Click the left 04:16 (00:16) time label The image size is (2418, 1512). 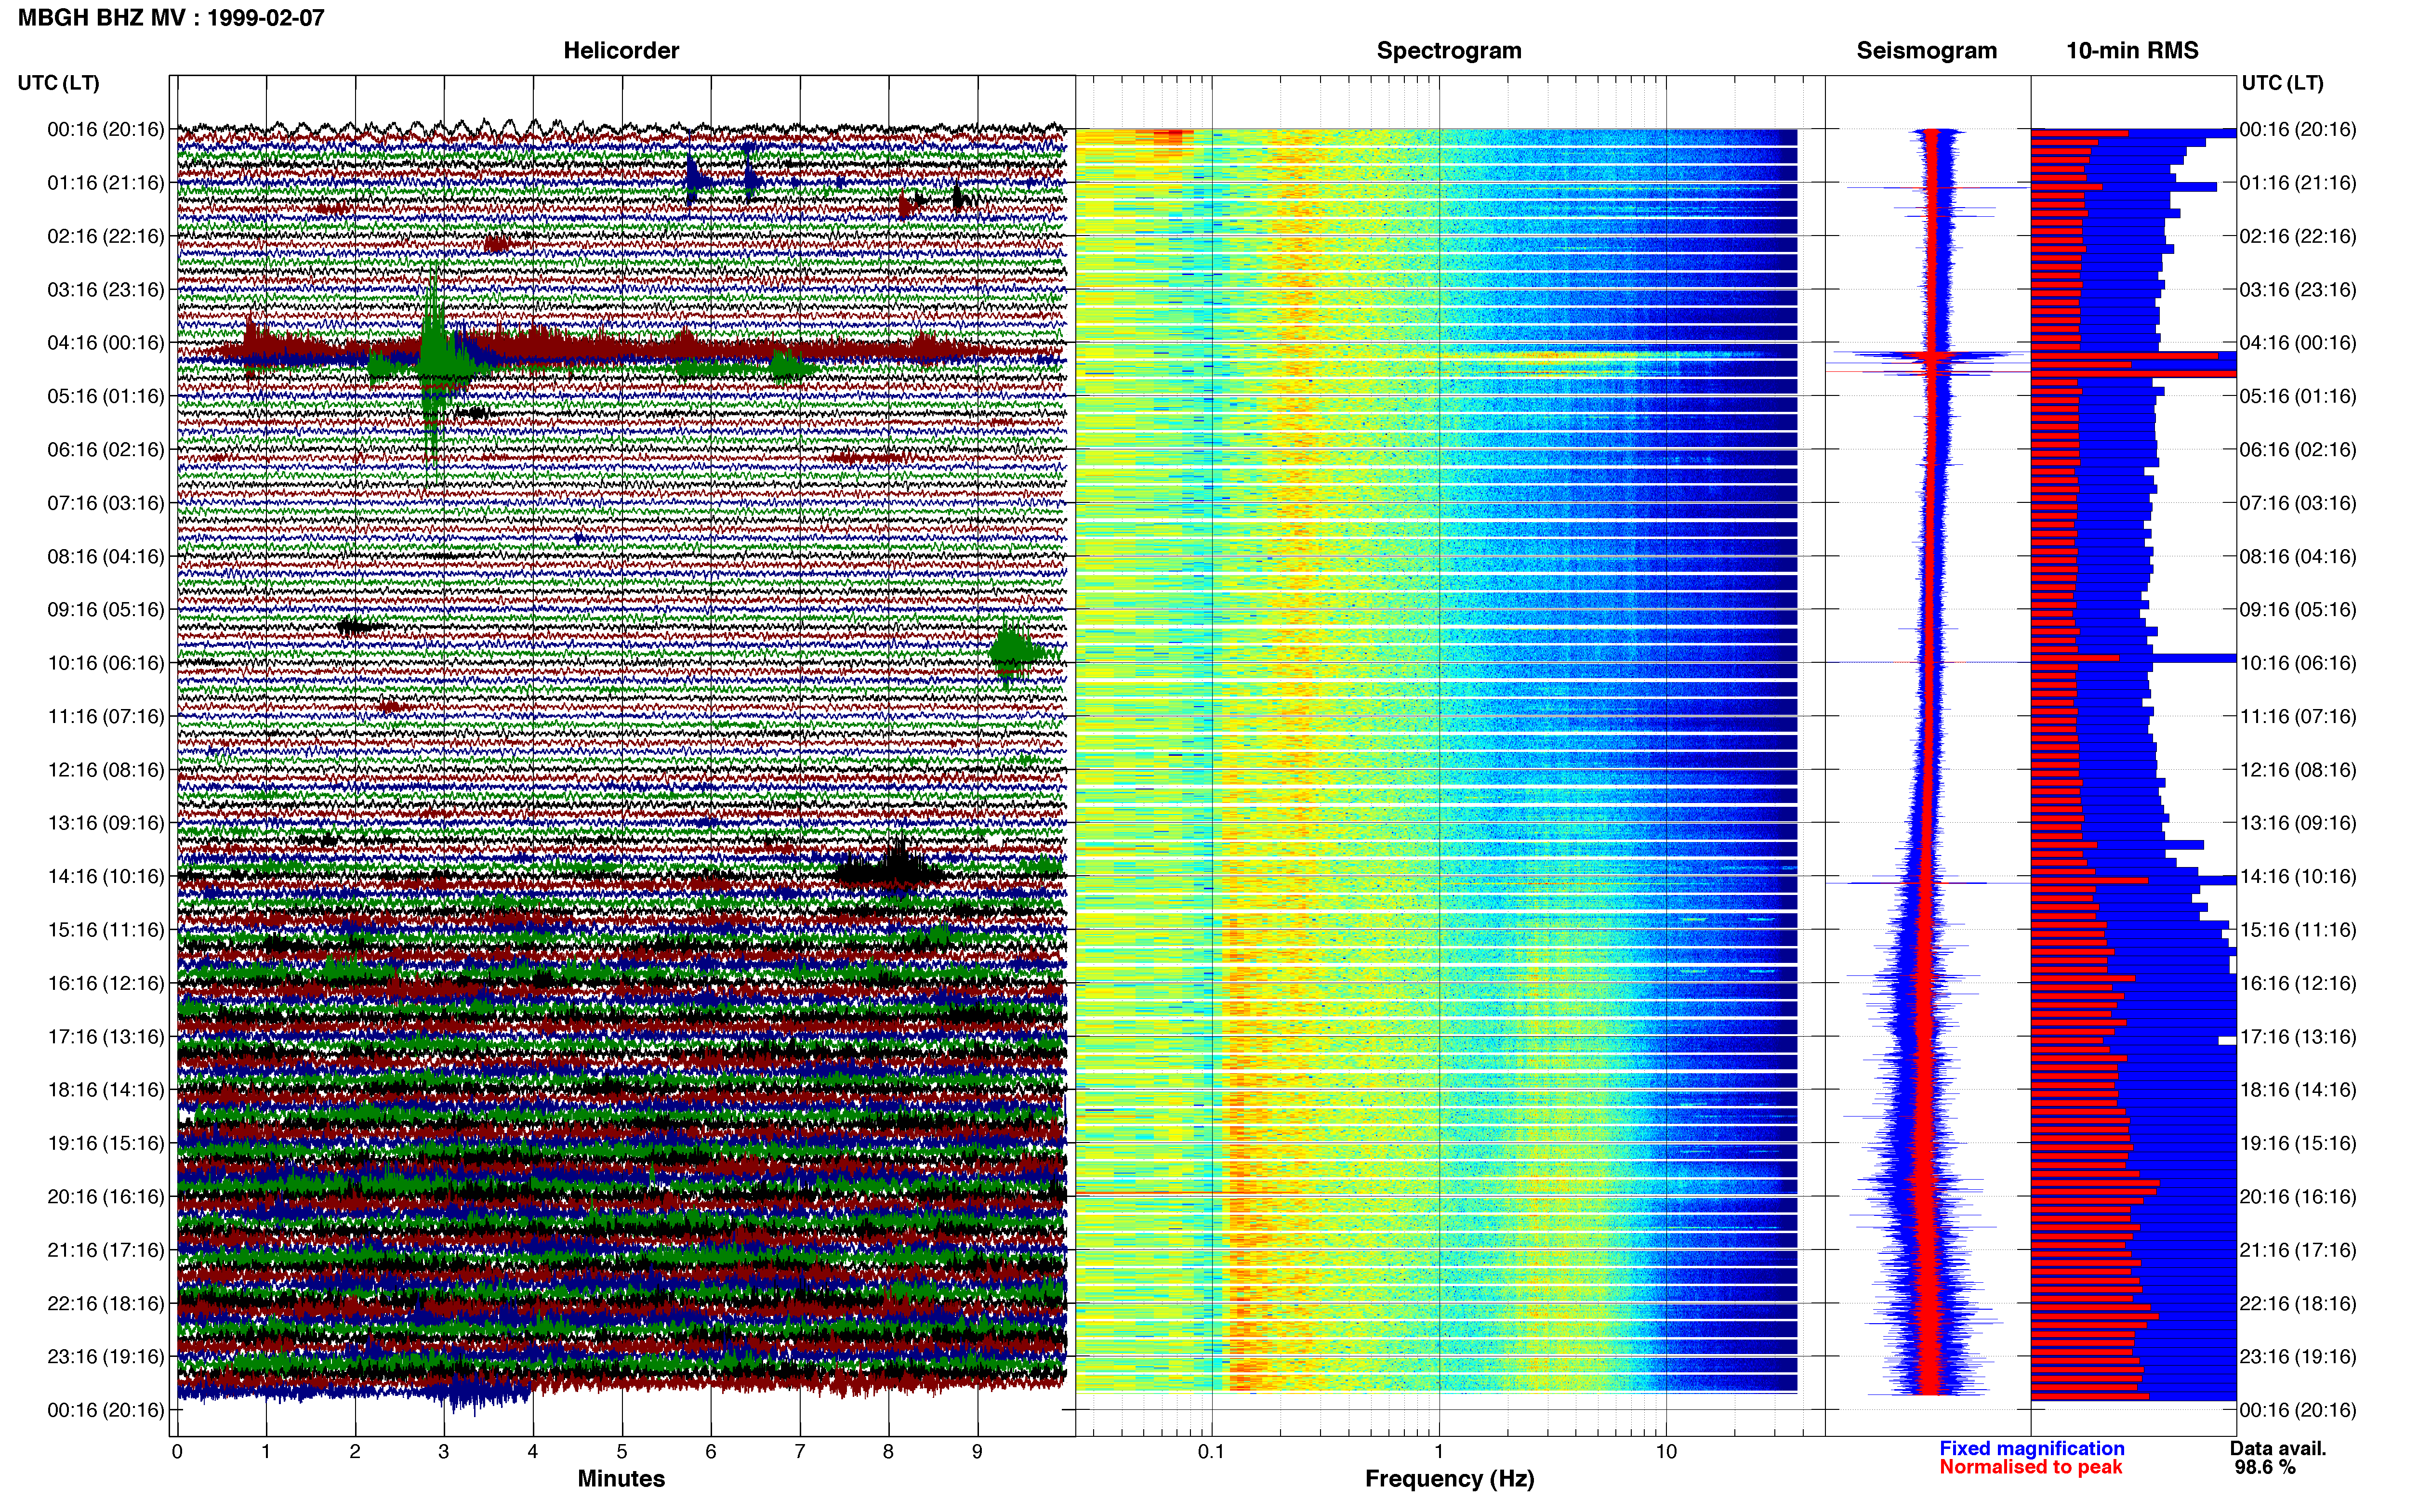106,343
